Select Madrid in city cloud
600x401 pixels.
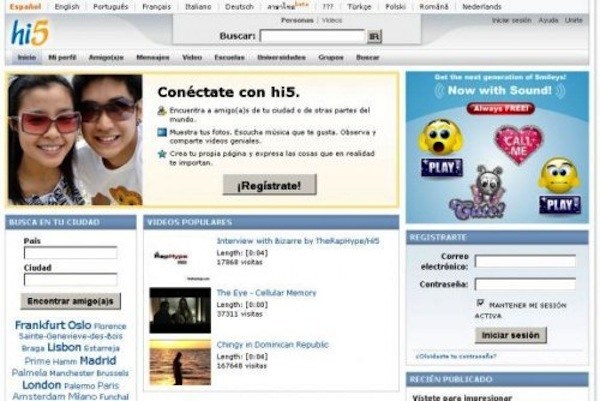pyautogui.click(x=98, y=360)
